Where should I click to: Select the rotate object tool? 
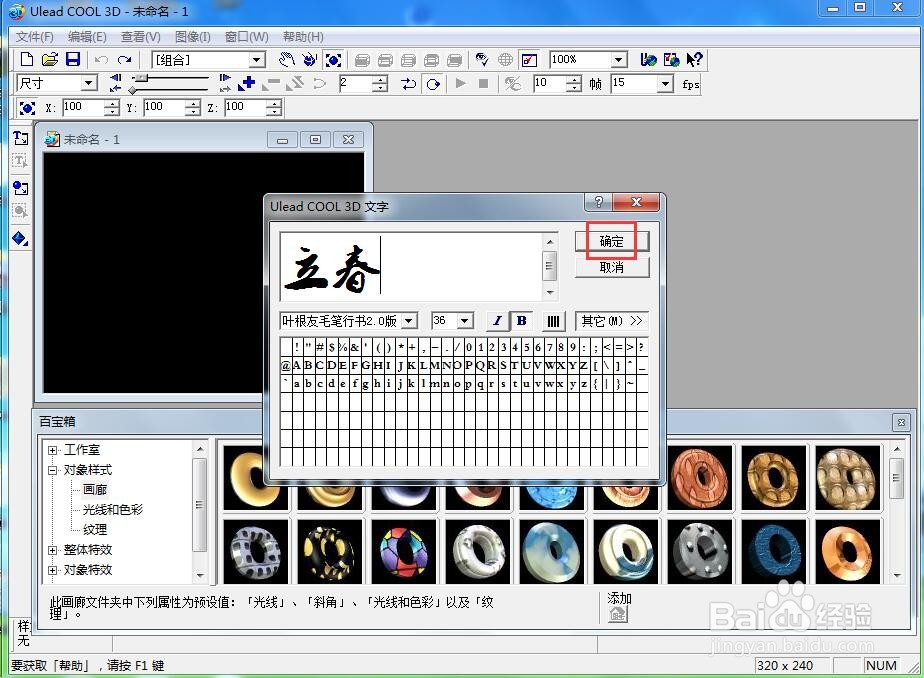[309, 59]
